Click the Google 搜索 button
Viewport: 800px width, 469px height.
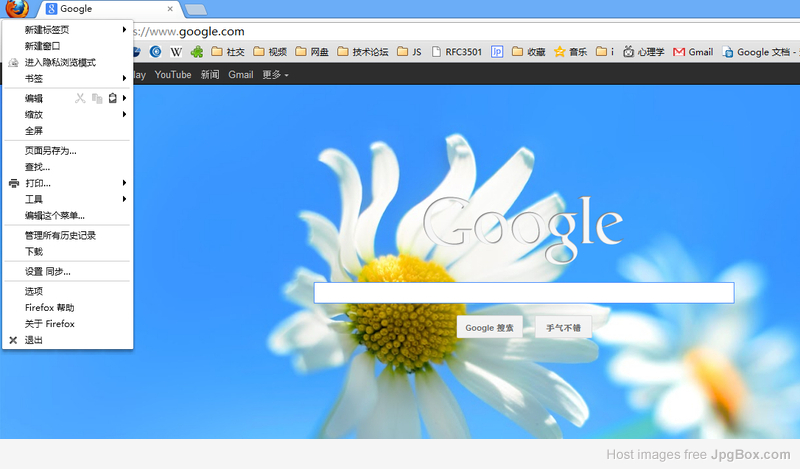(x=490, y=327)
